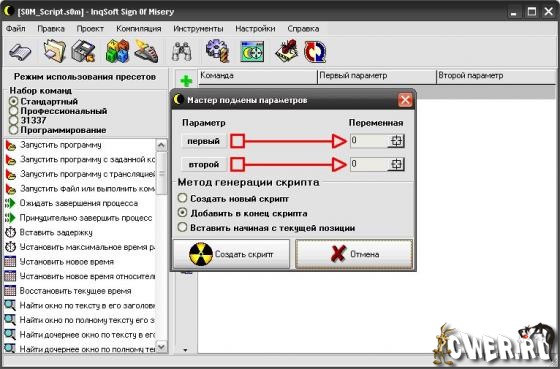Screen dimensions: 560x369
Task: Open the Справка menu
Action: [x=303, y=29]
